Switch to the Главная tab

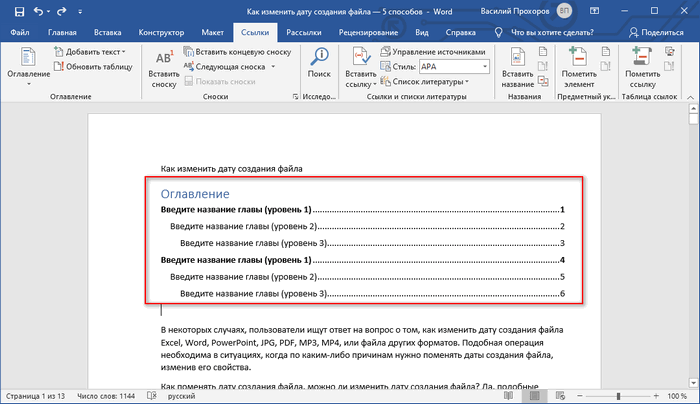point(62,33)
